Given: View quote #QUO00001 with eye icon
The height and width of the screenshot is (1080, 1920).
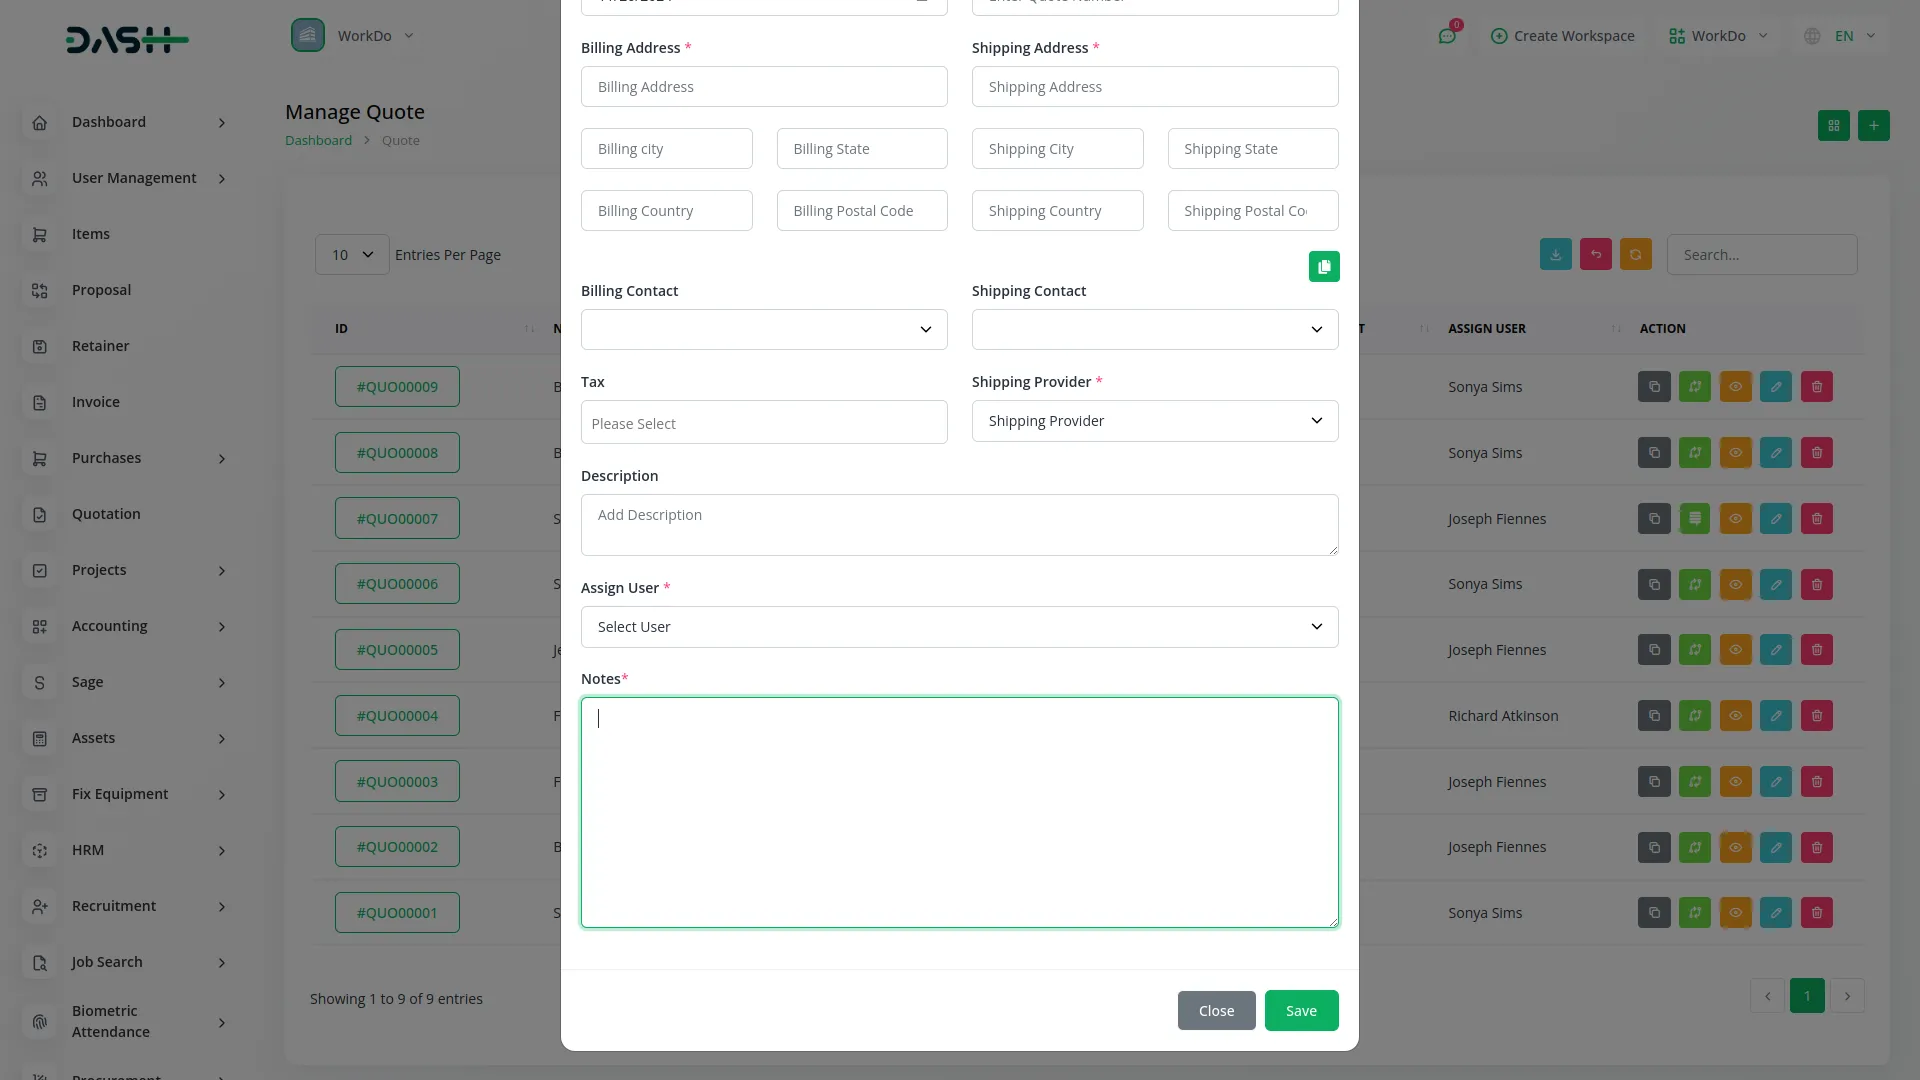Looking at the screenshot, I should pyautogui.click(x=1736, y=913).
